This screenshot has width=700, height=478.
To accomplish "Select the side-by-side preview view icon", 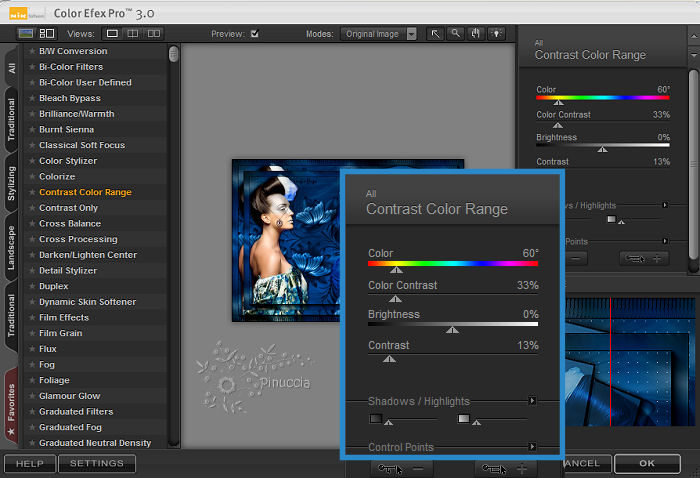I will (x=154, y=33).
